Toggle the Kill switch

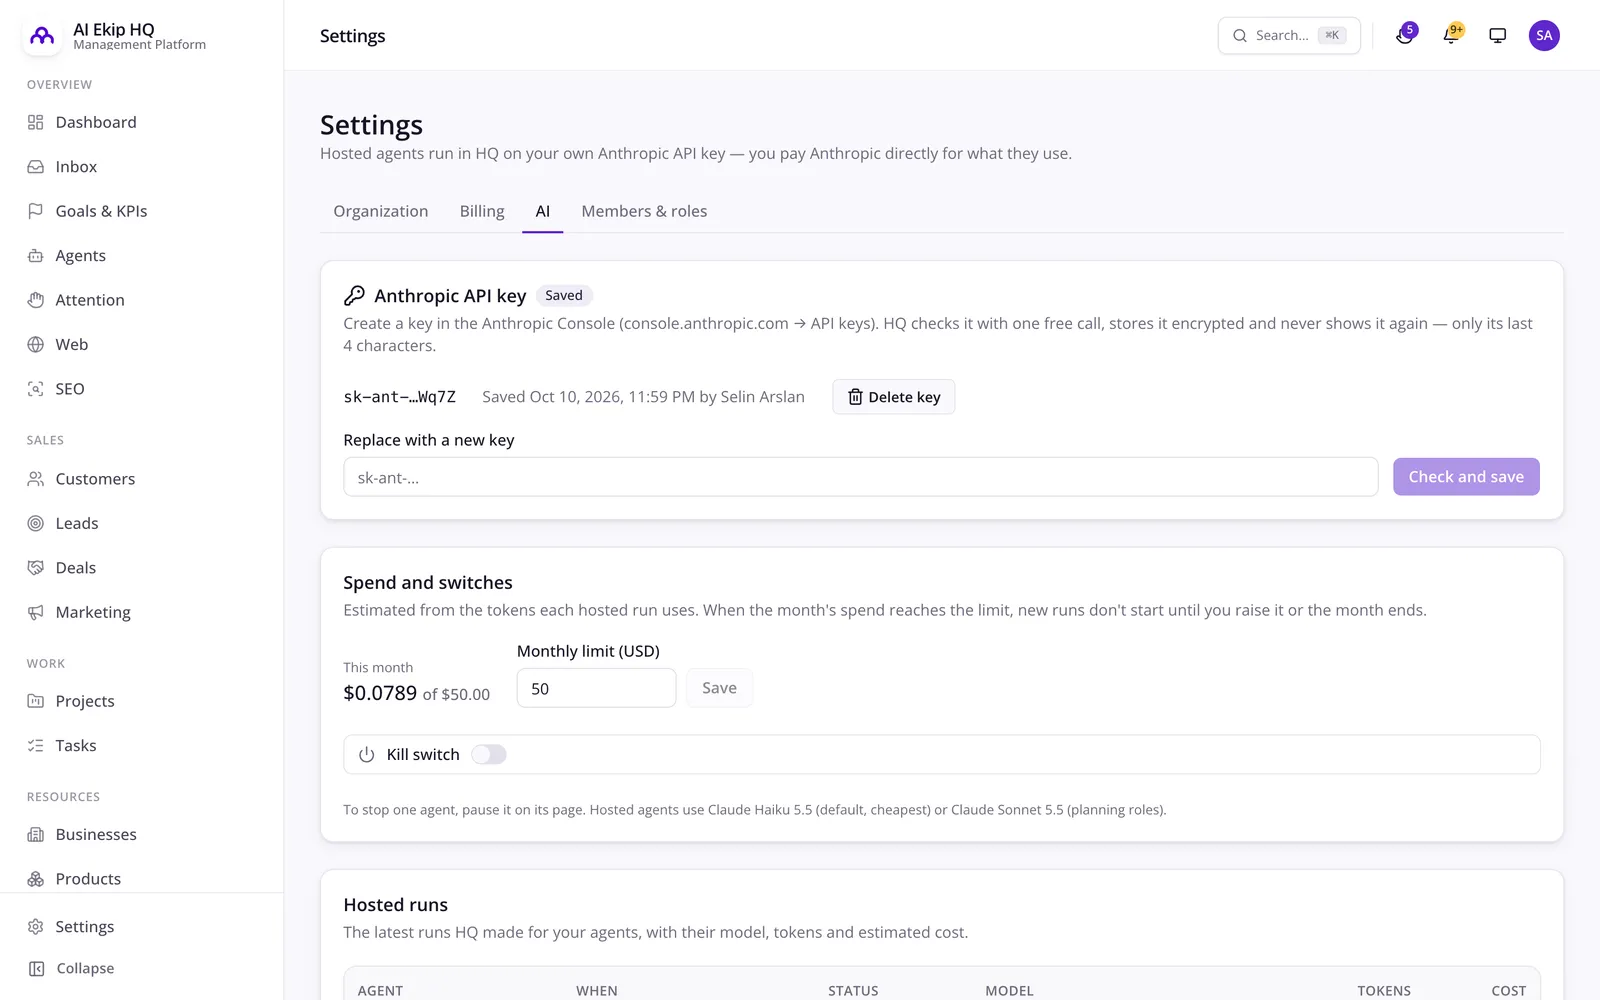pos(489,755)
